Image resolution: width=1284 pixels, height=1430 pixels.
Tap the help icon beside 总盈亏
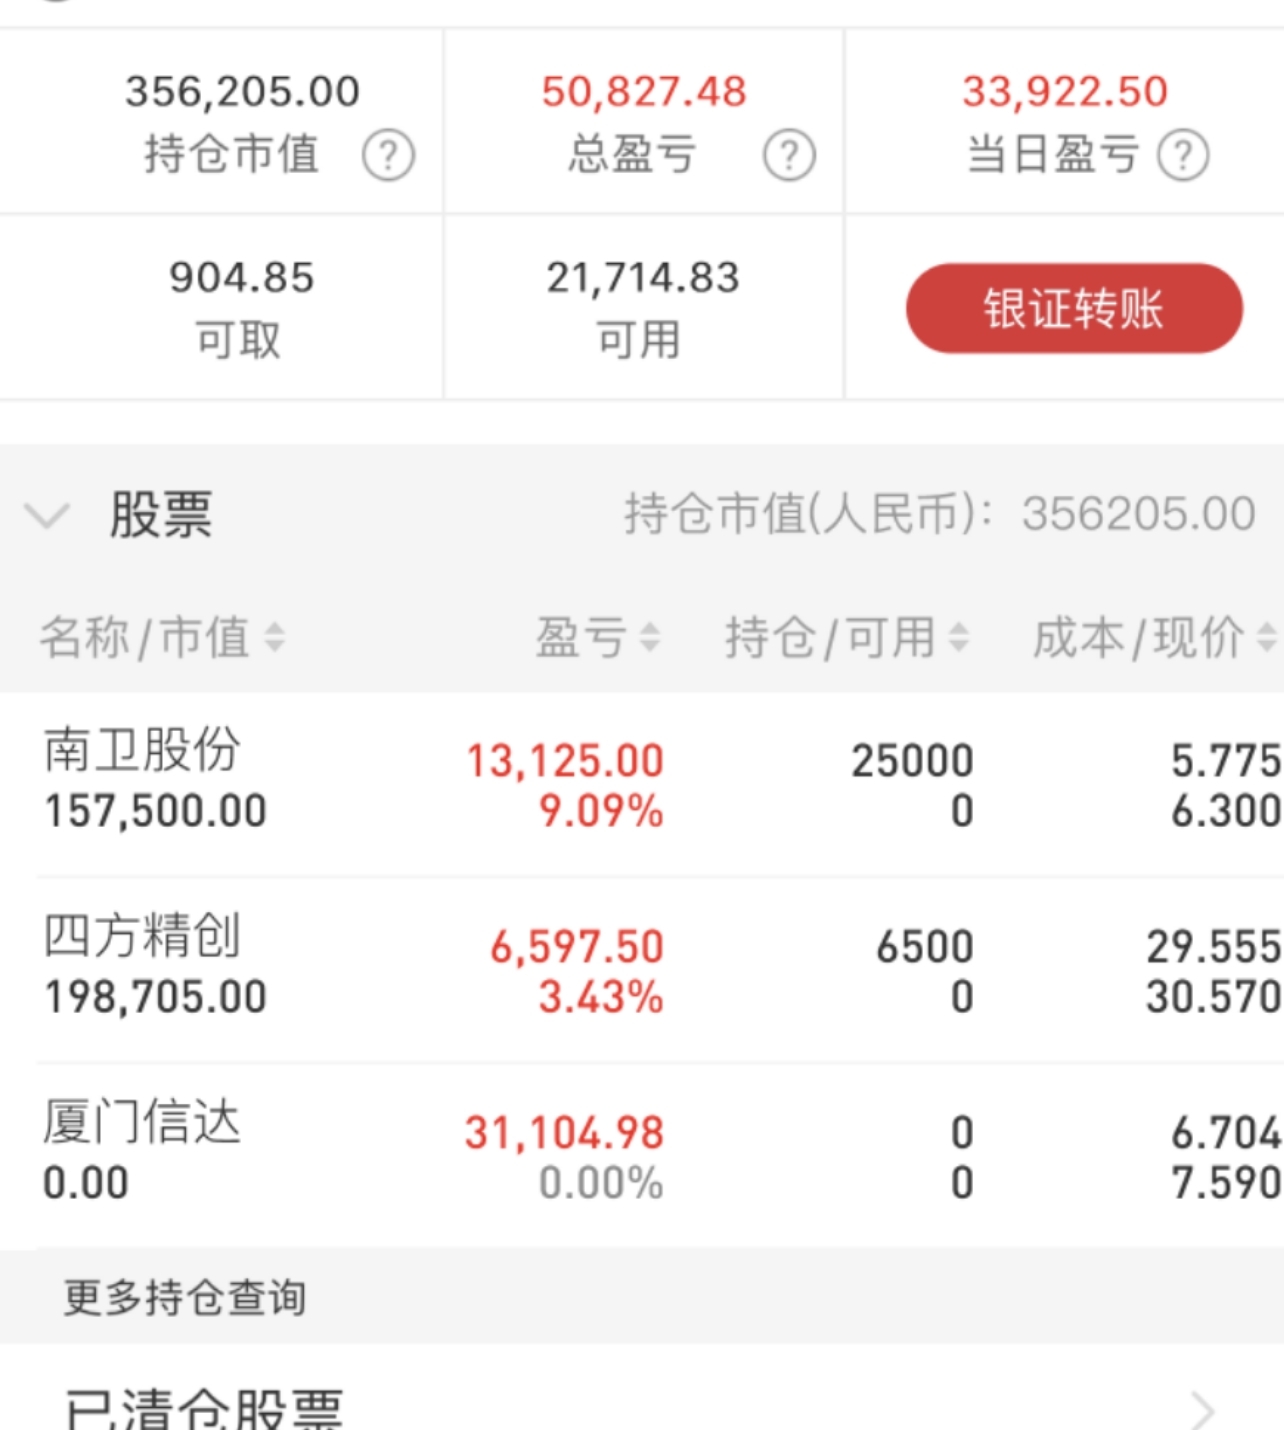tap(789, 156)
